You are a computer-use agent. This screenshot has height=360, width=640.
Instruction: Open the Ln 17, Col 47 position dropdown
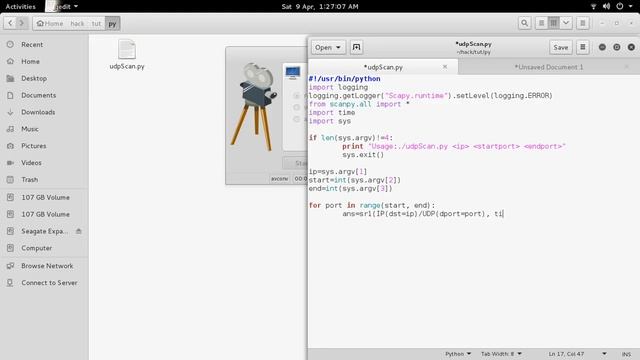click(x=577, y=354)
